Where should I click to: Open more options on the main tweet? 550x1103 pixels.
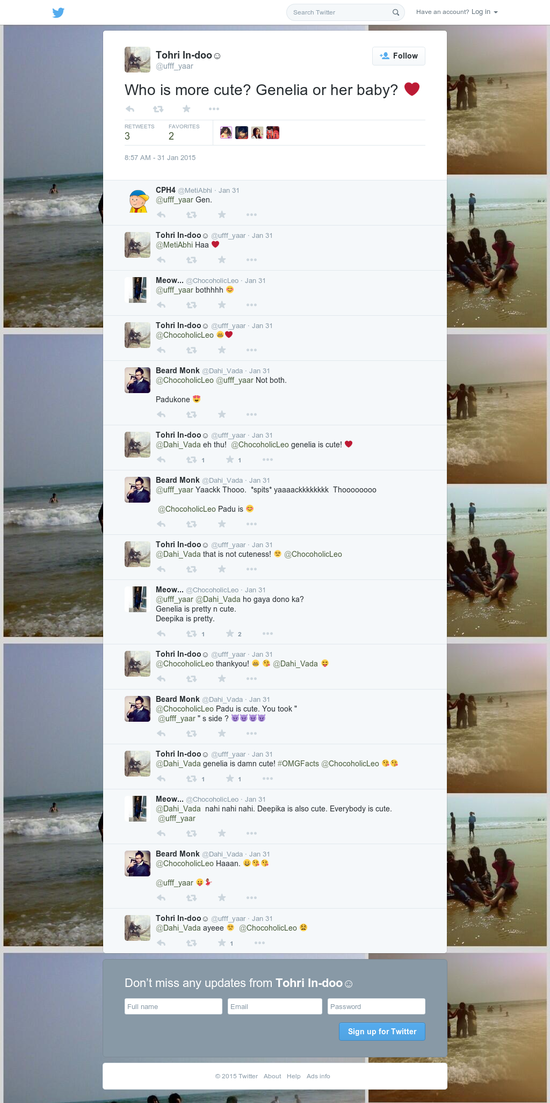point(214,109)
